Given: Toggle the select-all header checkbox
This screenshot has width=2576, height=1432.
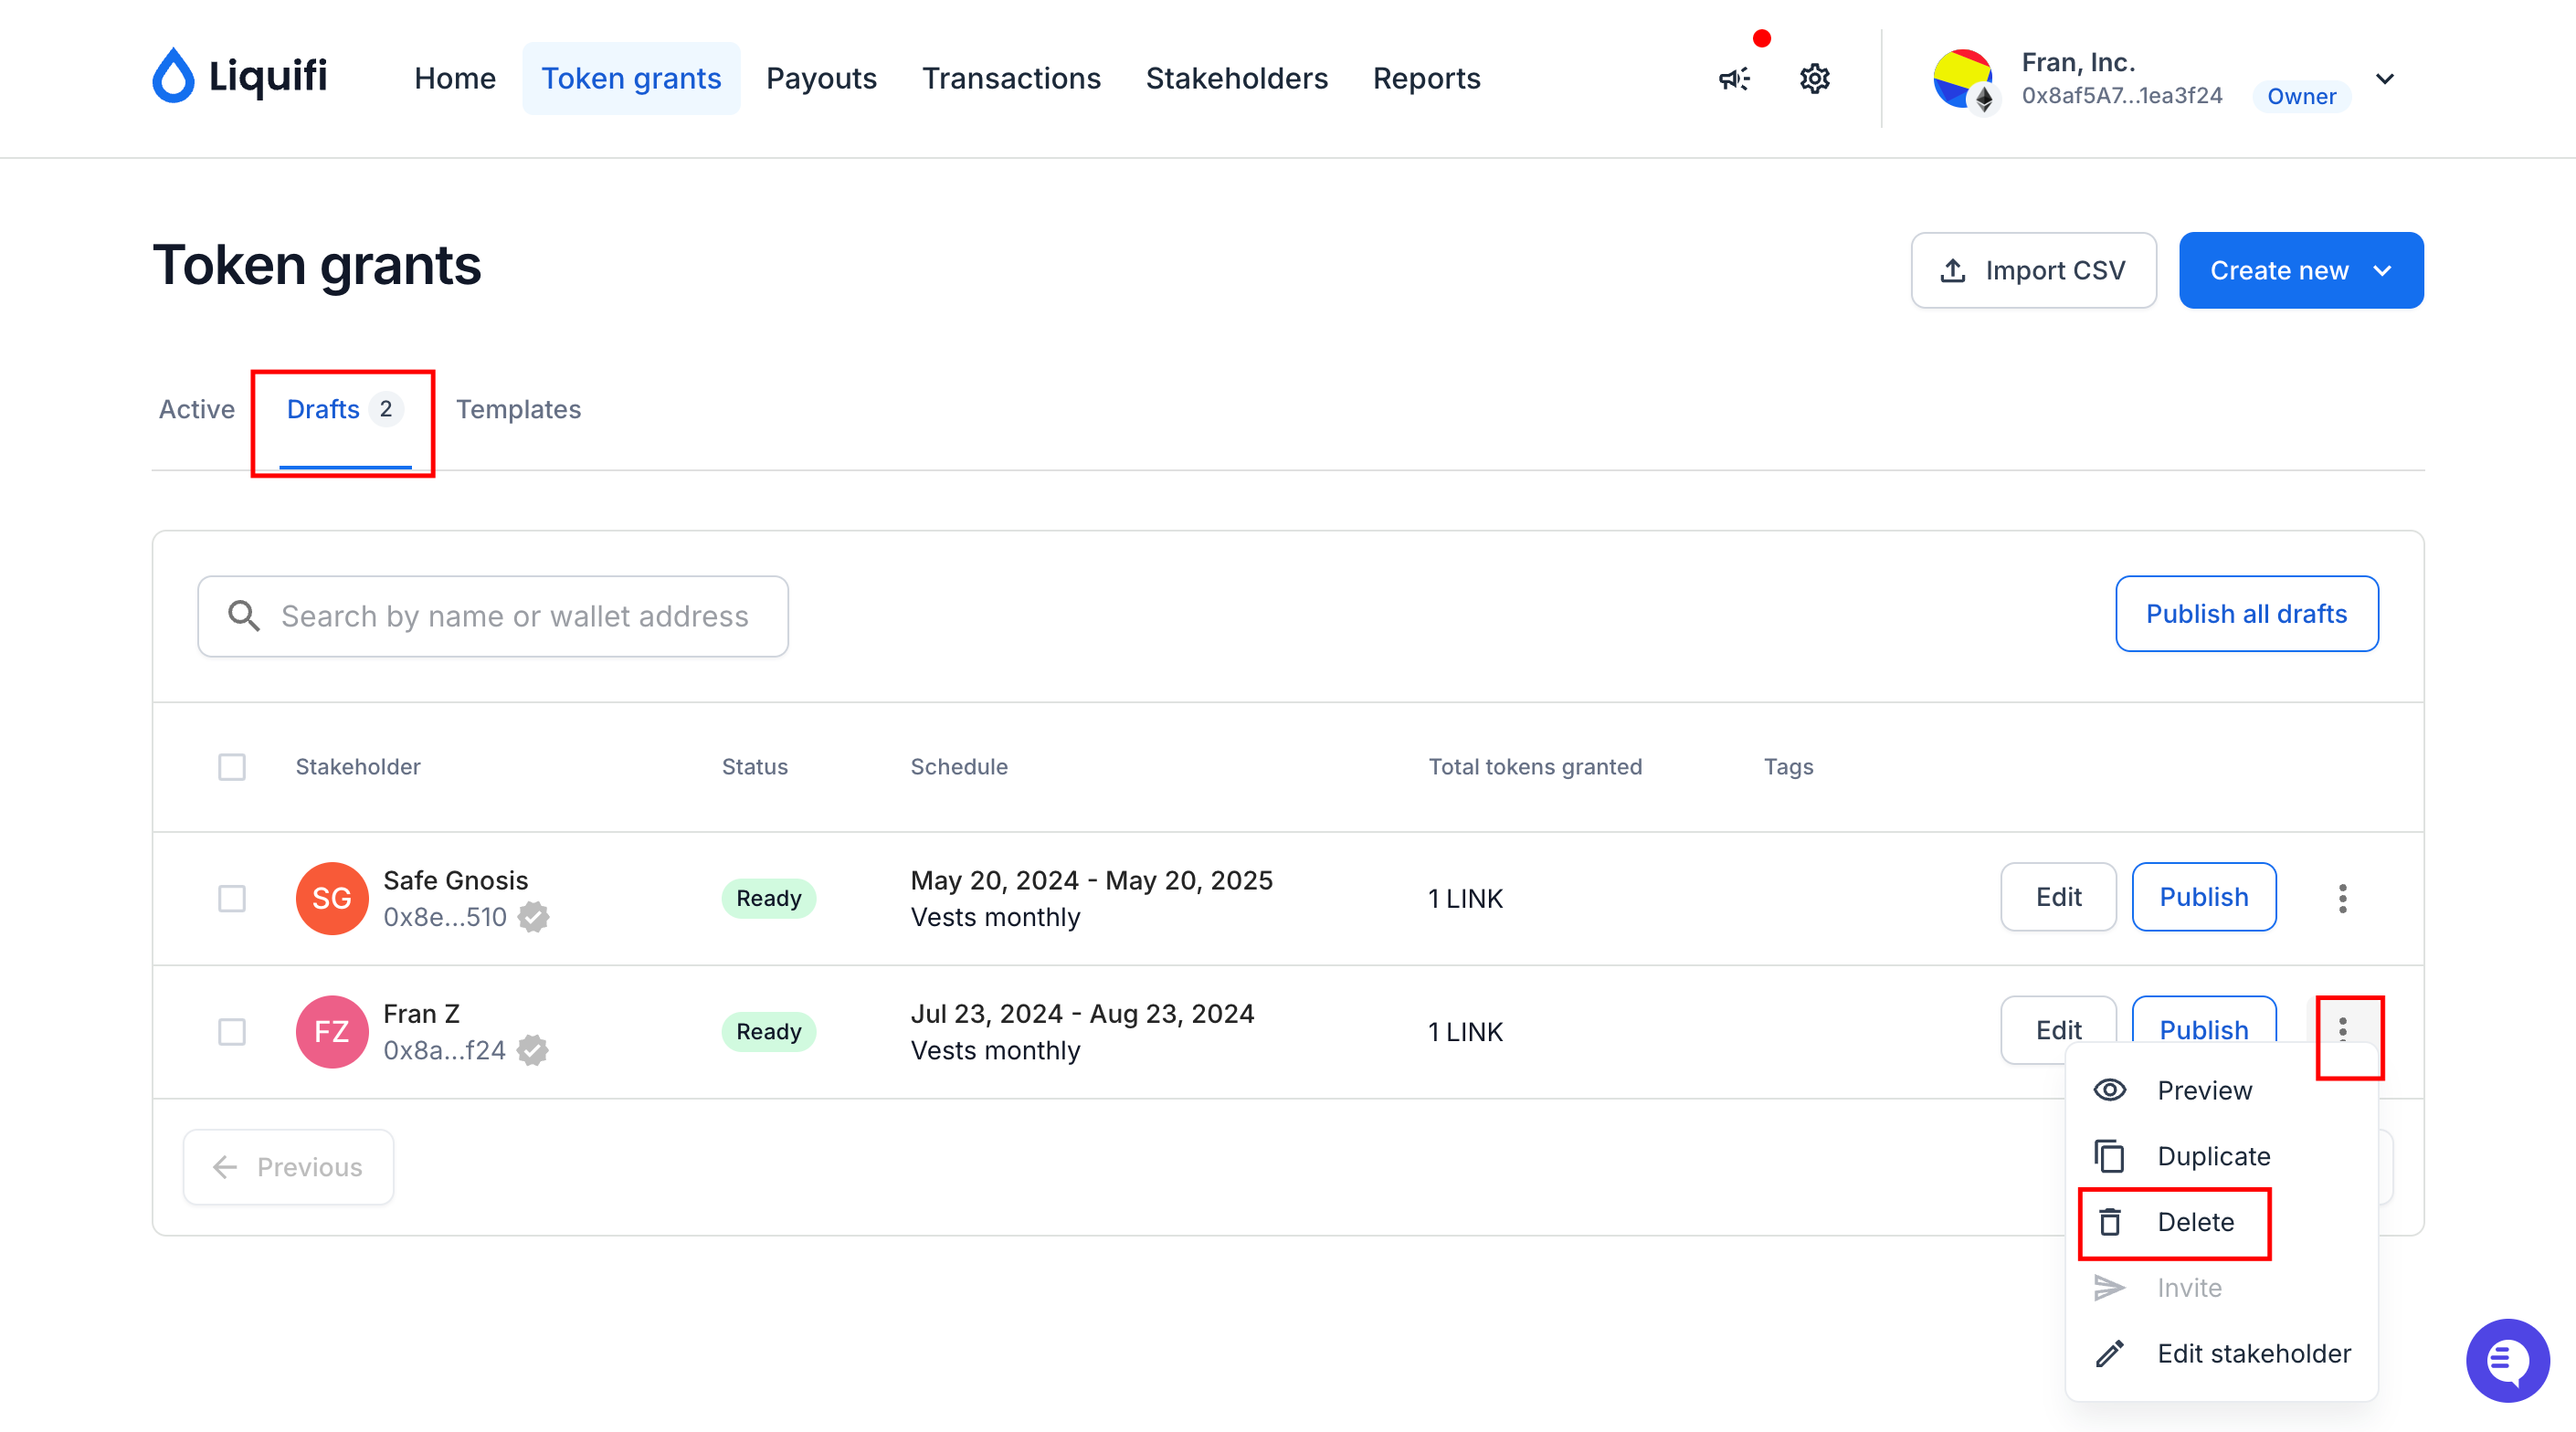Looking at the screenshot, I should point(232,767).
